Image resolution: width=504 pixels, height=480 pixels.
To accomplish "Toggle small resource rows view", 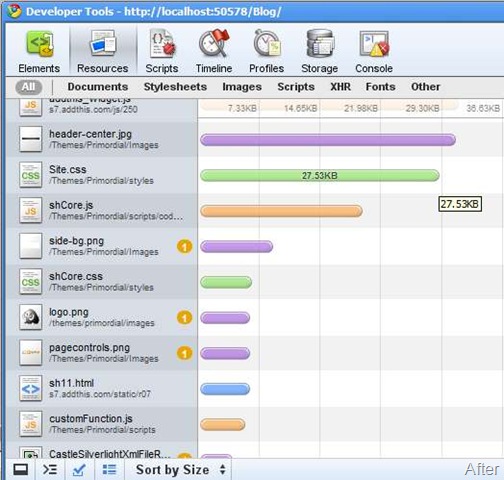I will coord(109,470).
